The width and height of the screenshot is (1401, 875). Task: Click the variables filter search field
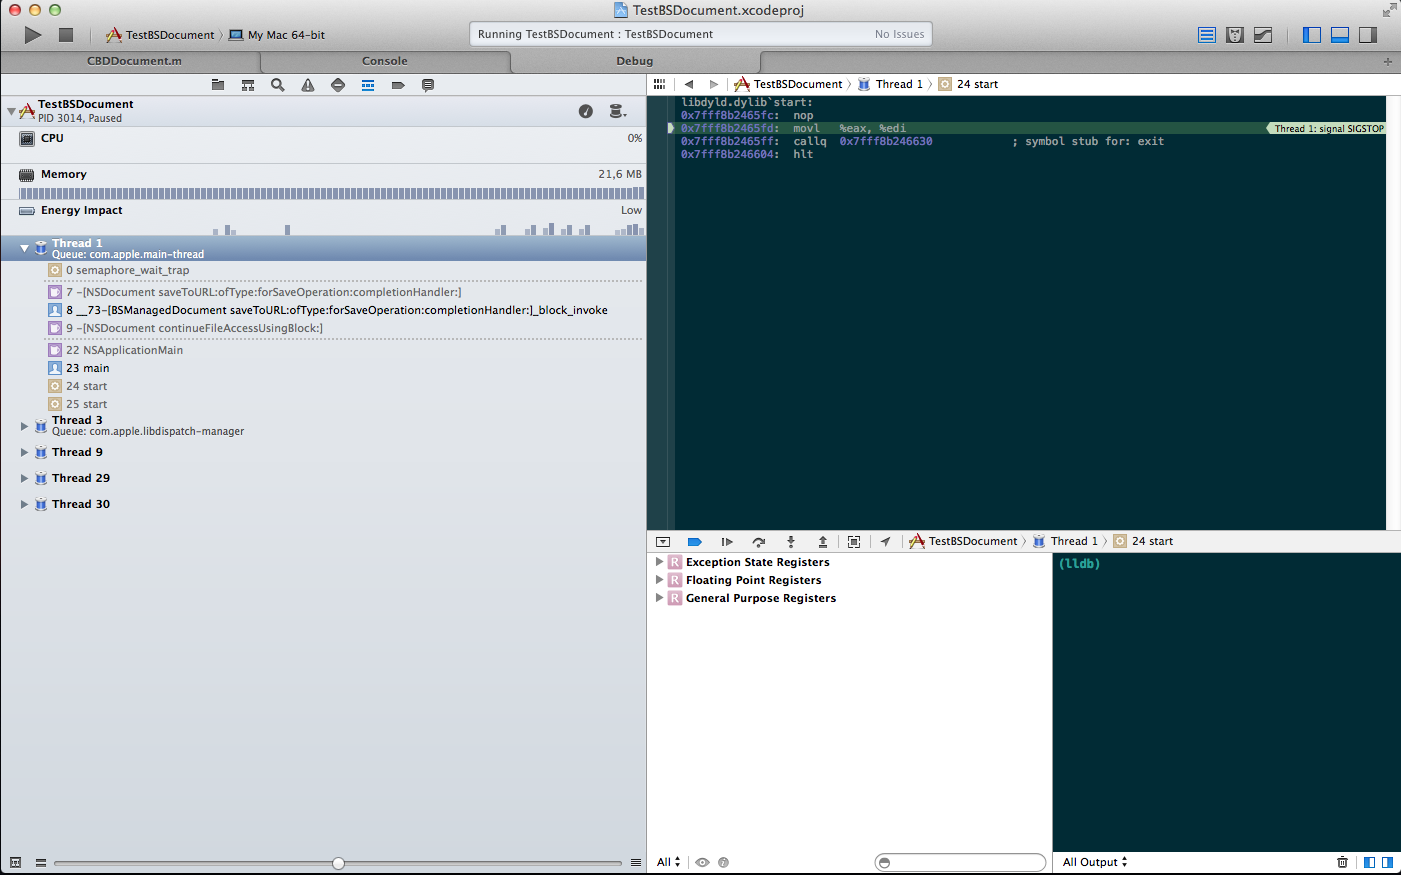pos(960,862)
